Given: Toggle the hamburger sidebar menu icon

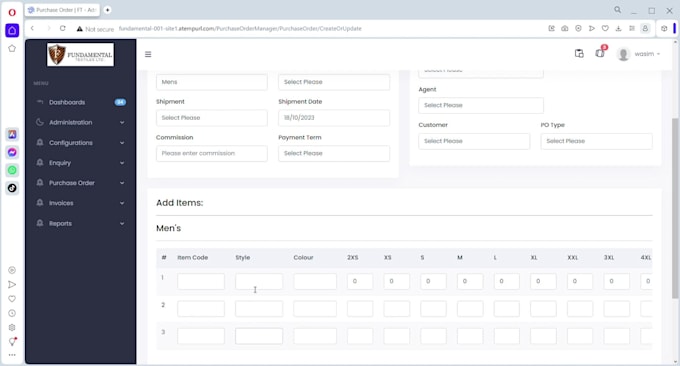Looking at the screenshot, I should point(148,54).
